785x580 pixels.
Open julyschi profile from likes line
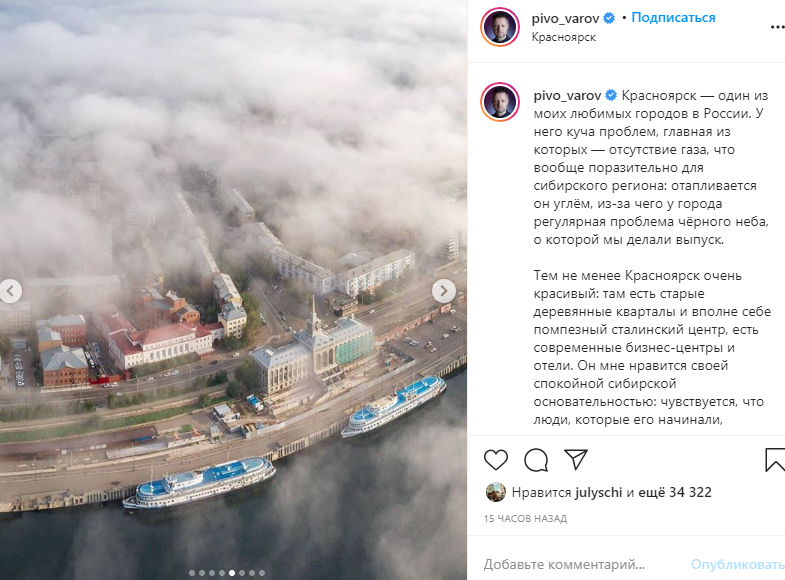[599, 492]
